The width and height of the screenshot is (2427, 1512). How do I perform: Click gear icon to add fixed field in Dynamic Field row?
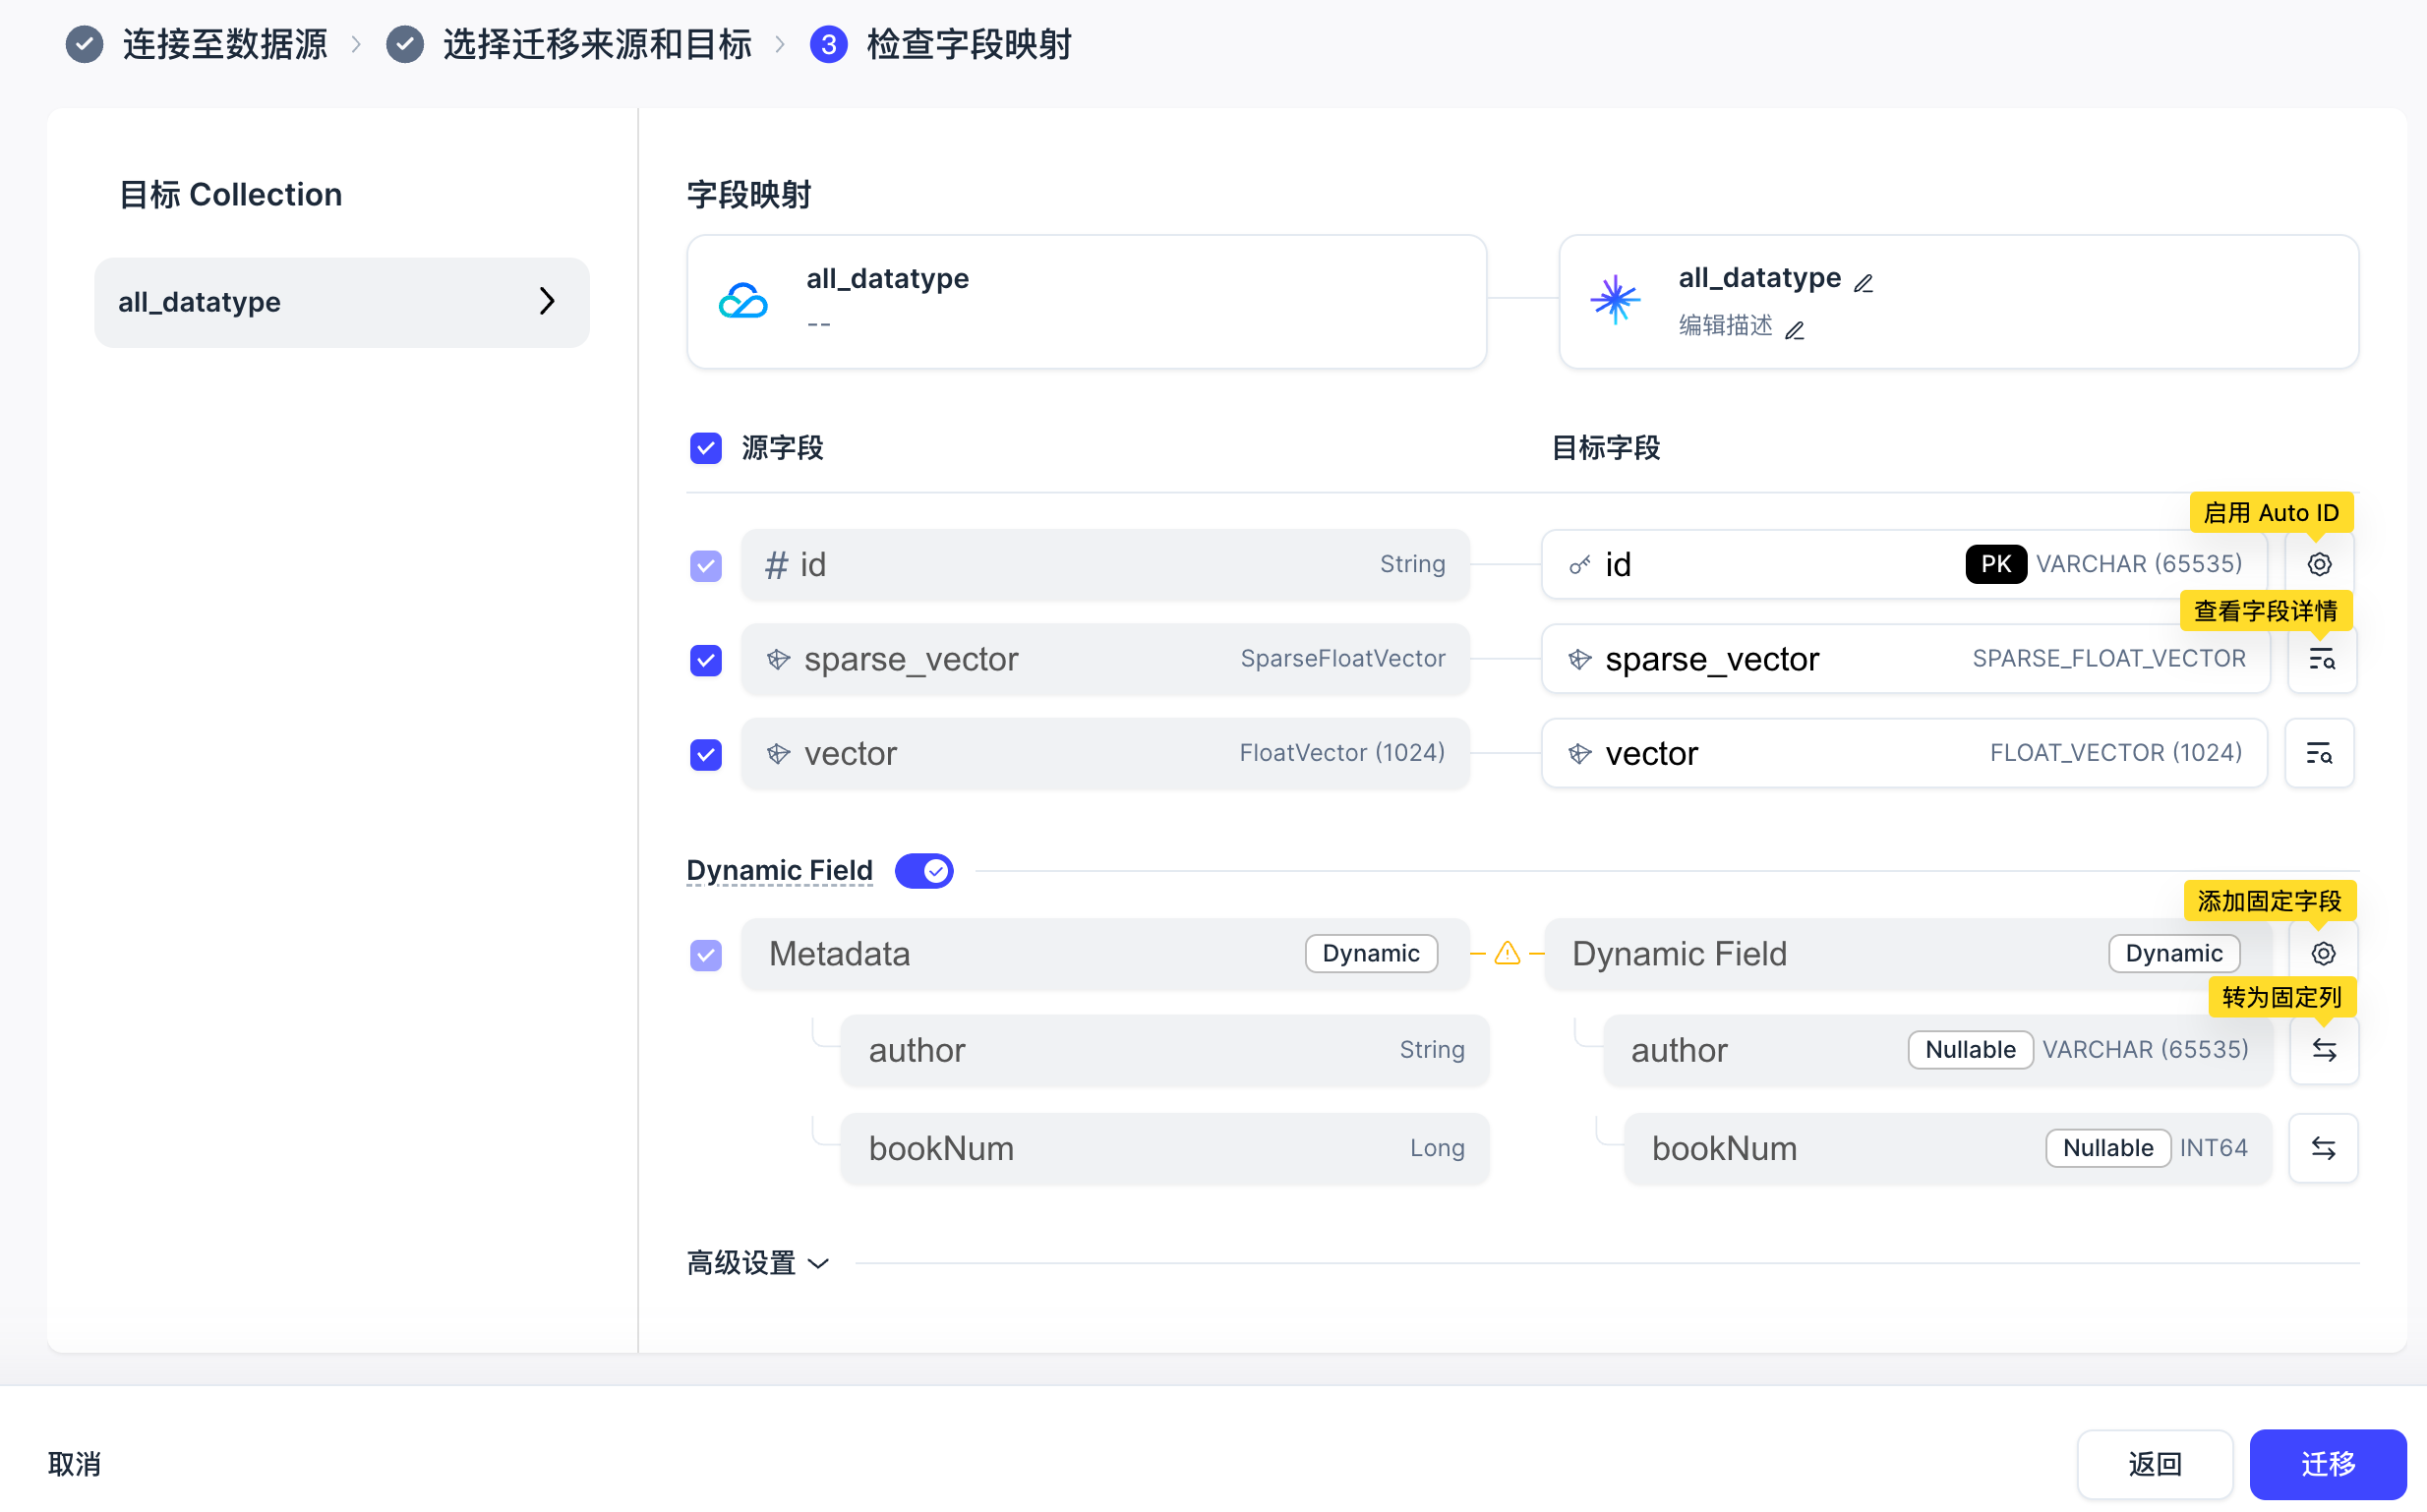pos(2323,953)
